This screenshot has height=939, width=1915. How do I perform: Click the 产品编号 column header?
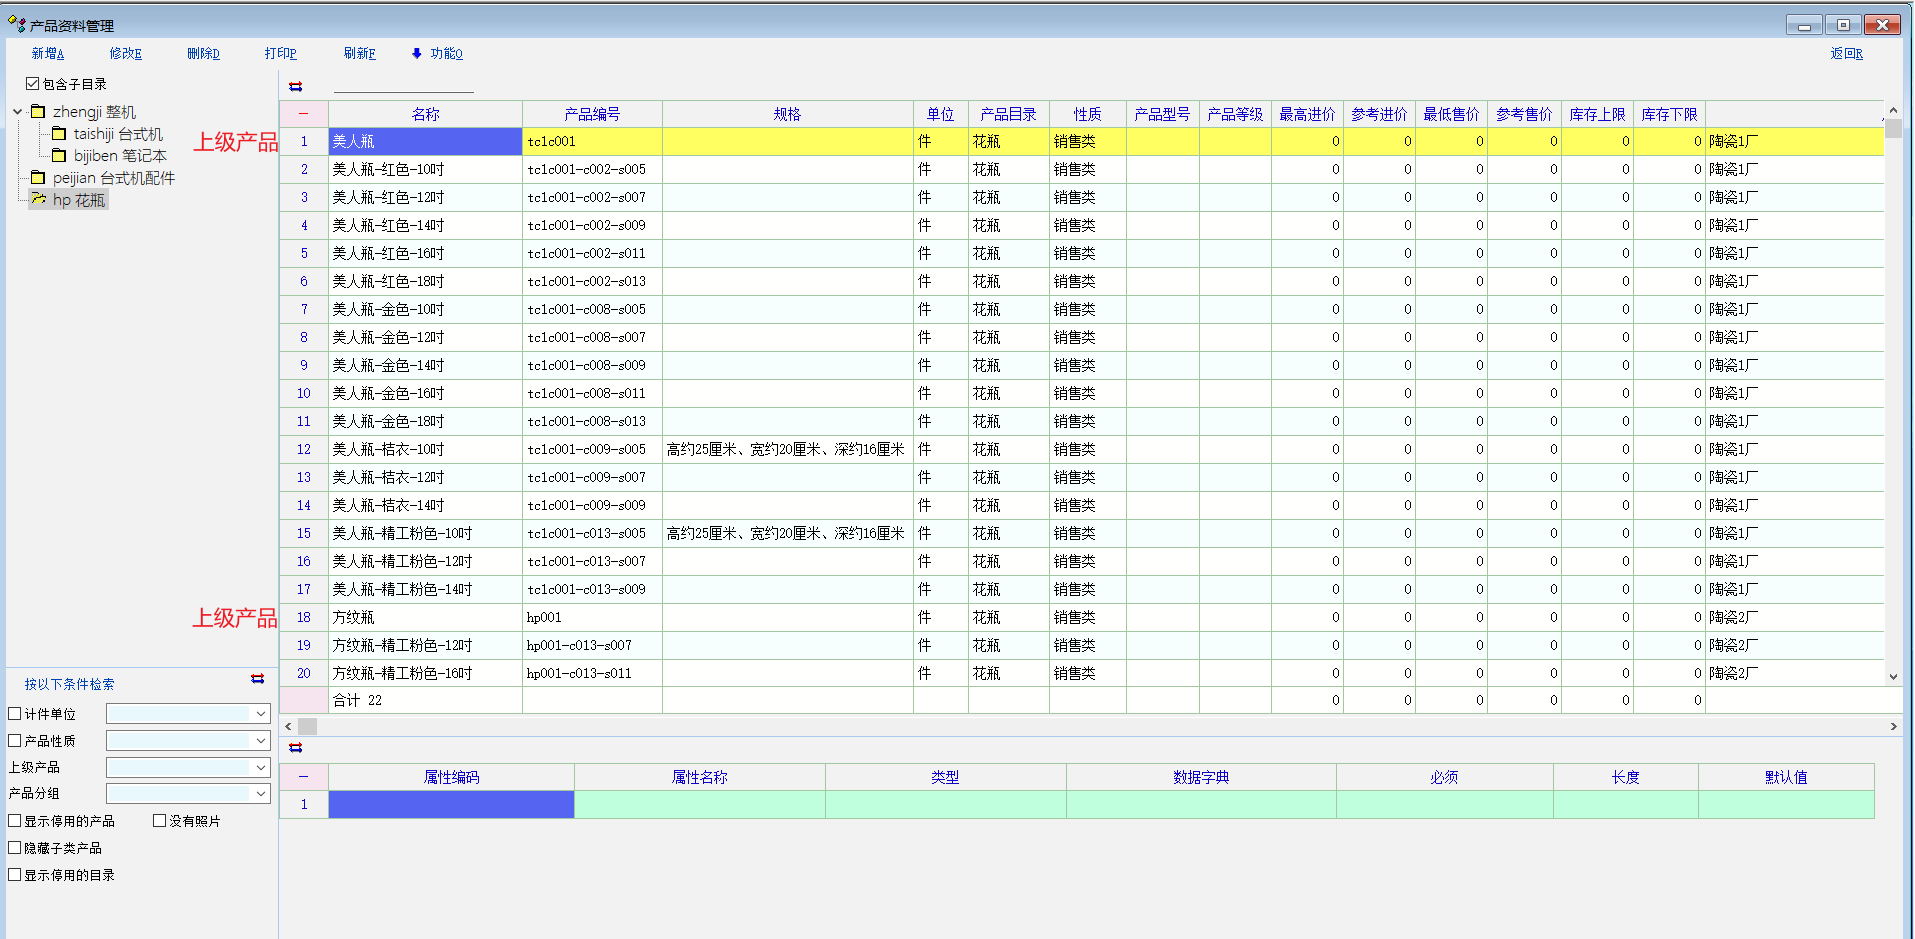592,114
